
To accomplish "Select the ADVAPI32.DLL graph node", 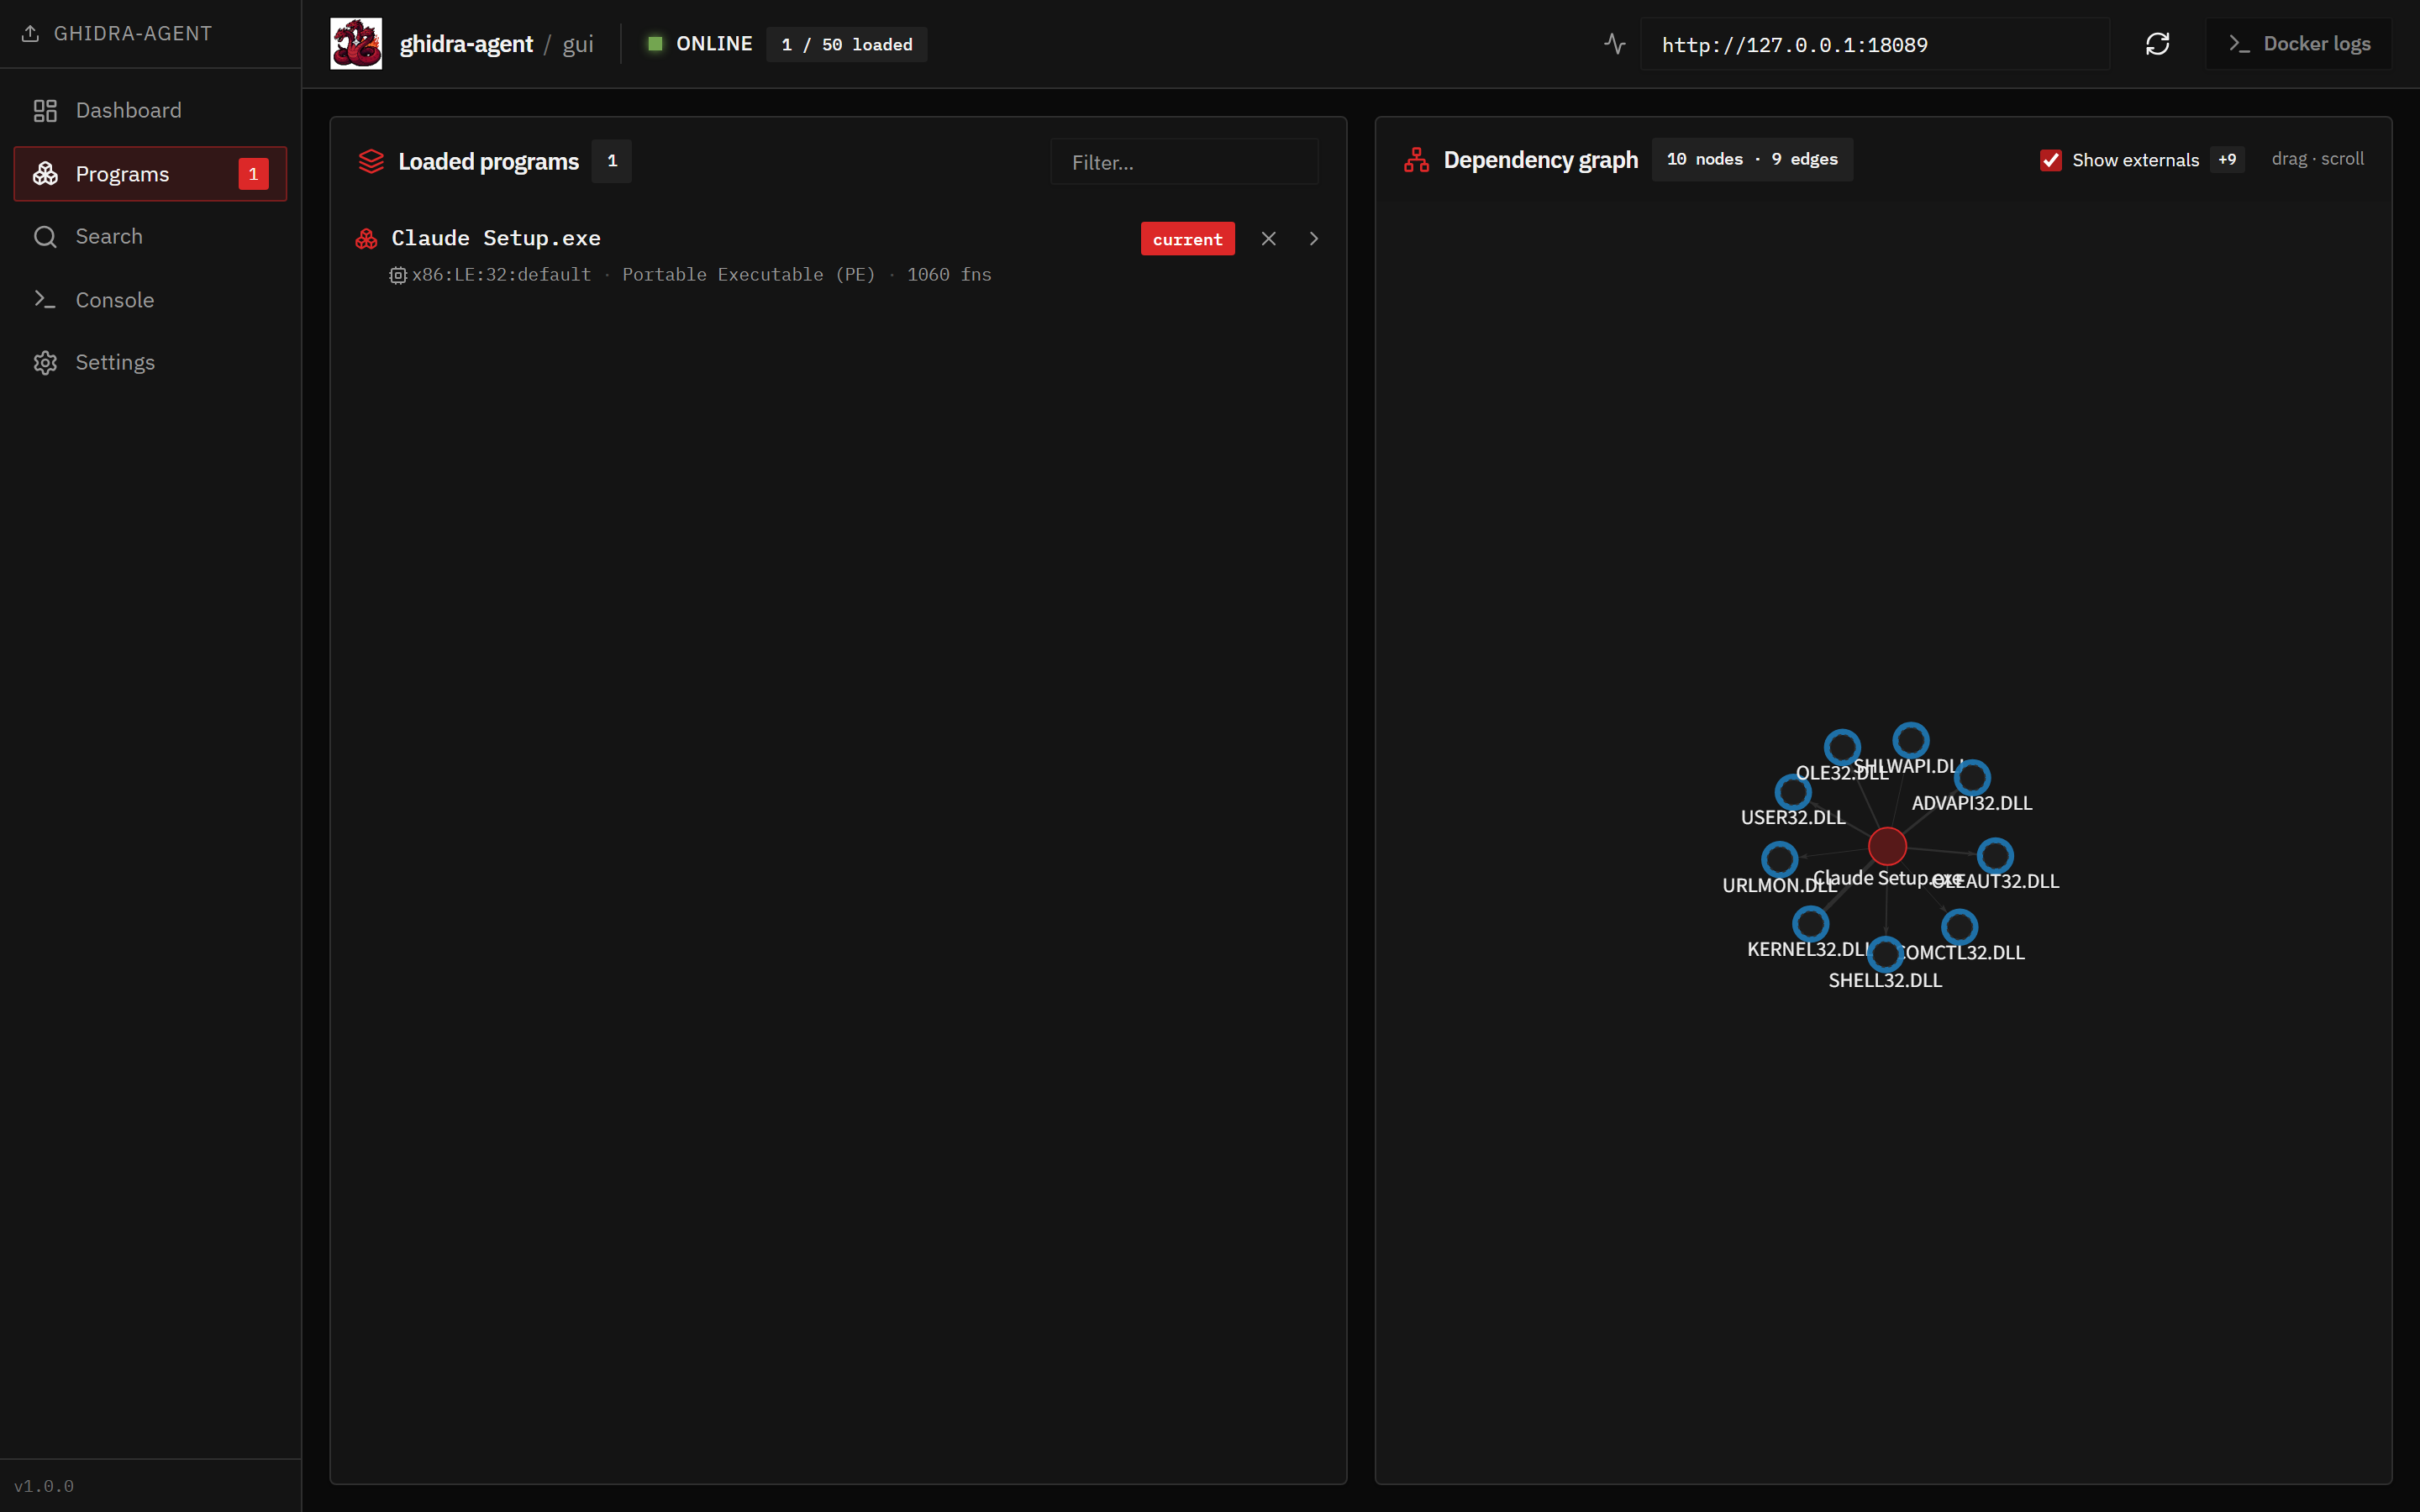I will 1972,777.
